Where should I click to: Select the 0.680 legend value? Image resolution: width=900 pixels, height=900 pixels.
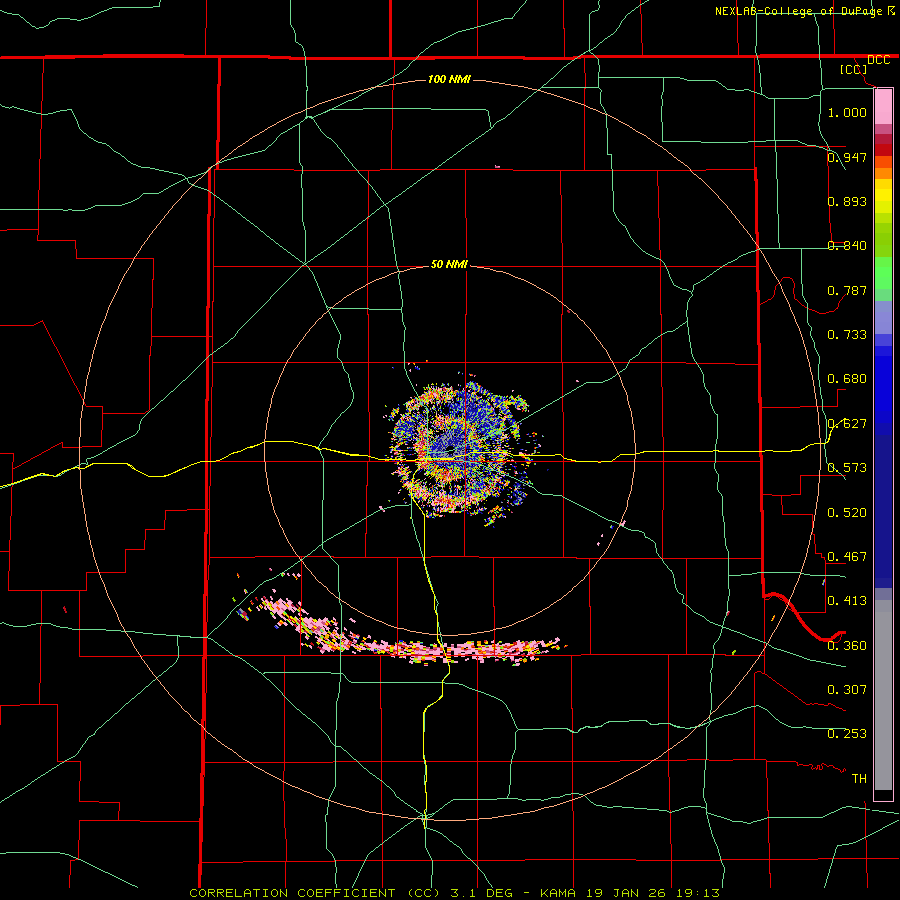847,378
